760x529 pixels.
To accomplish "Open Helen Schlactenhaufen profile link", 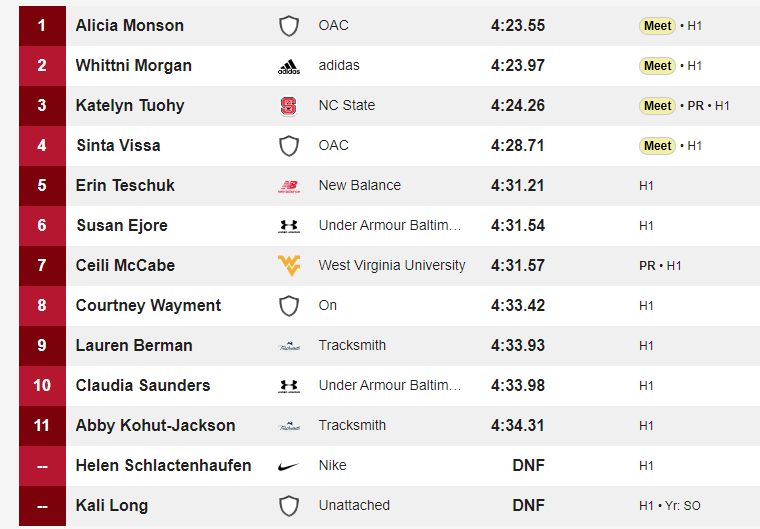I will click(x=163, y=465).
